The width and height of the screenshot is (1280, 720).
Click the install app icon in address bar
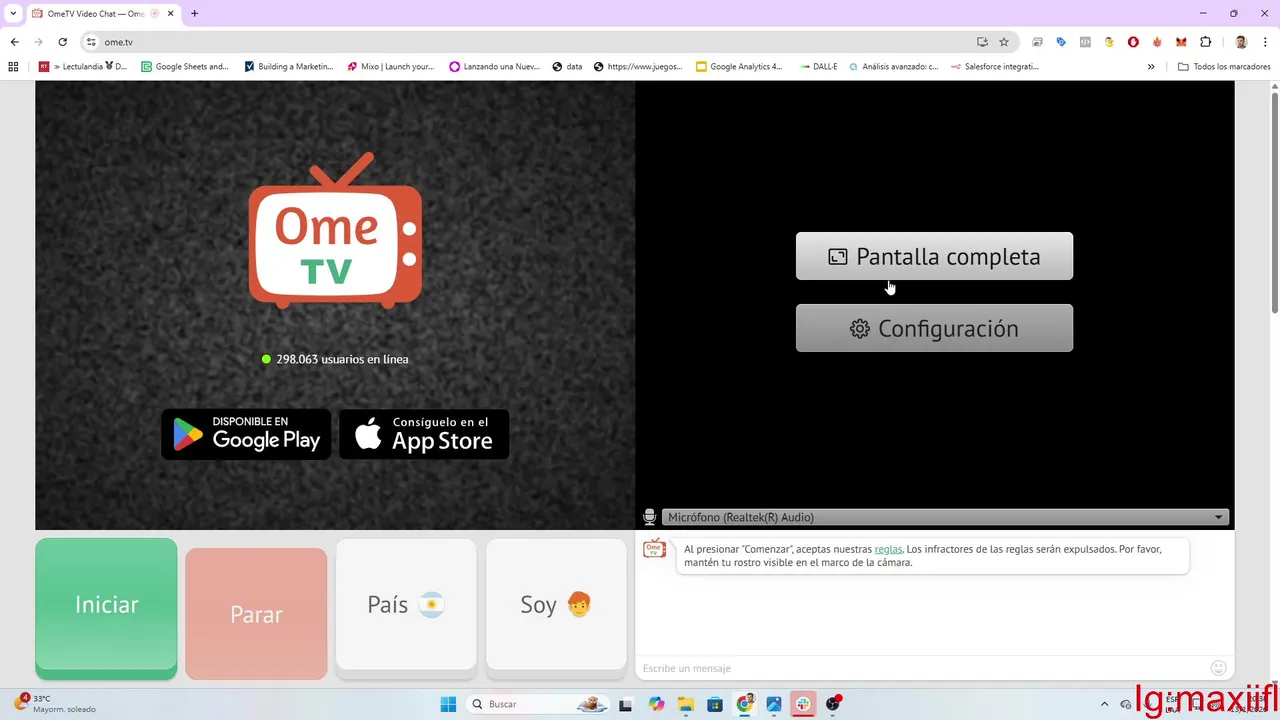click(982, 42)
